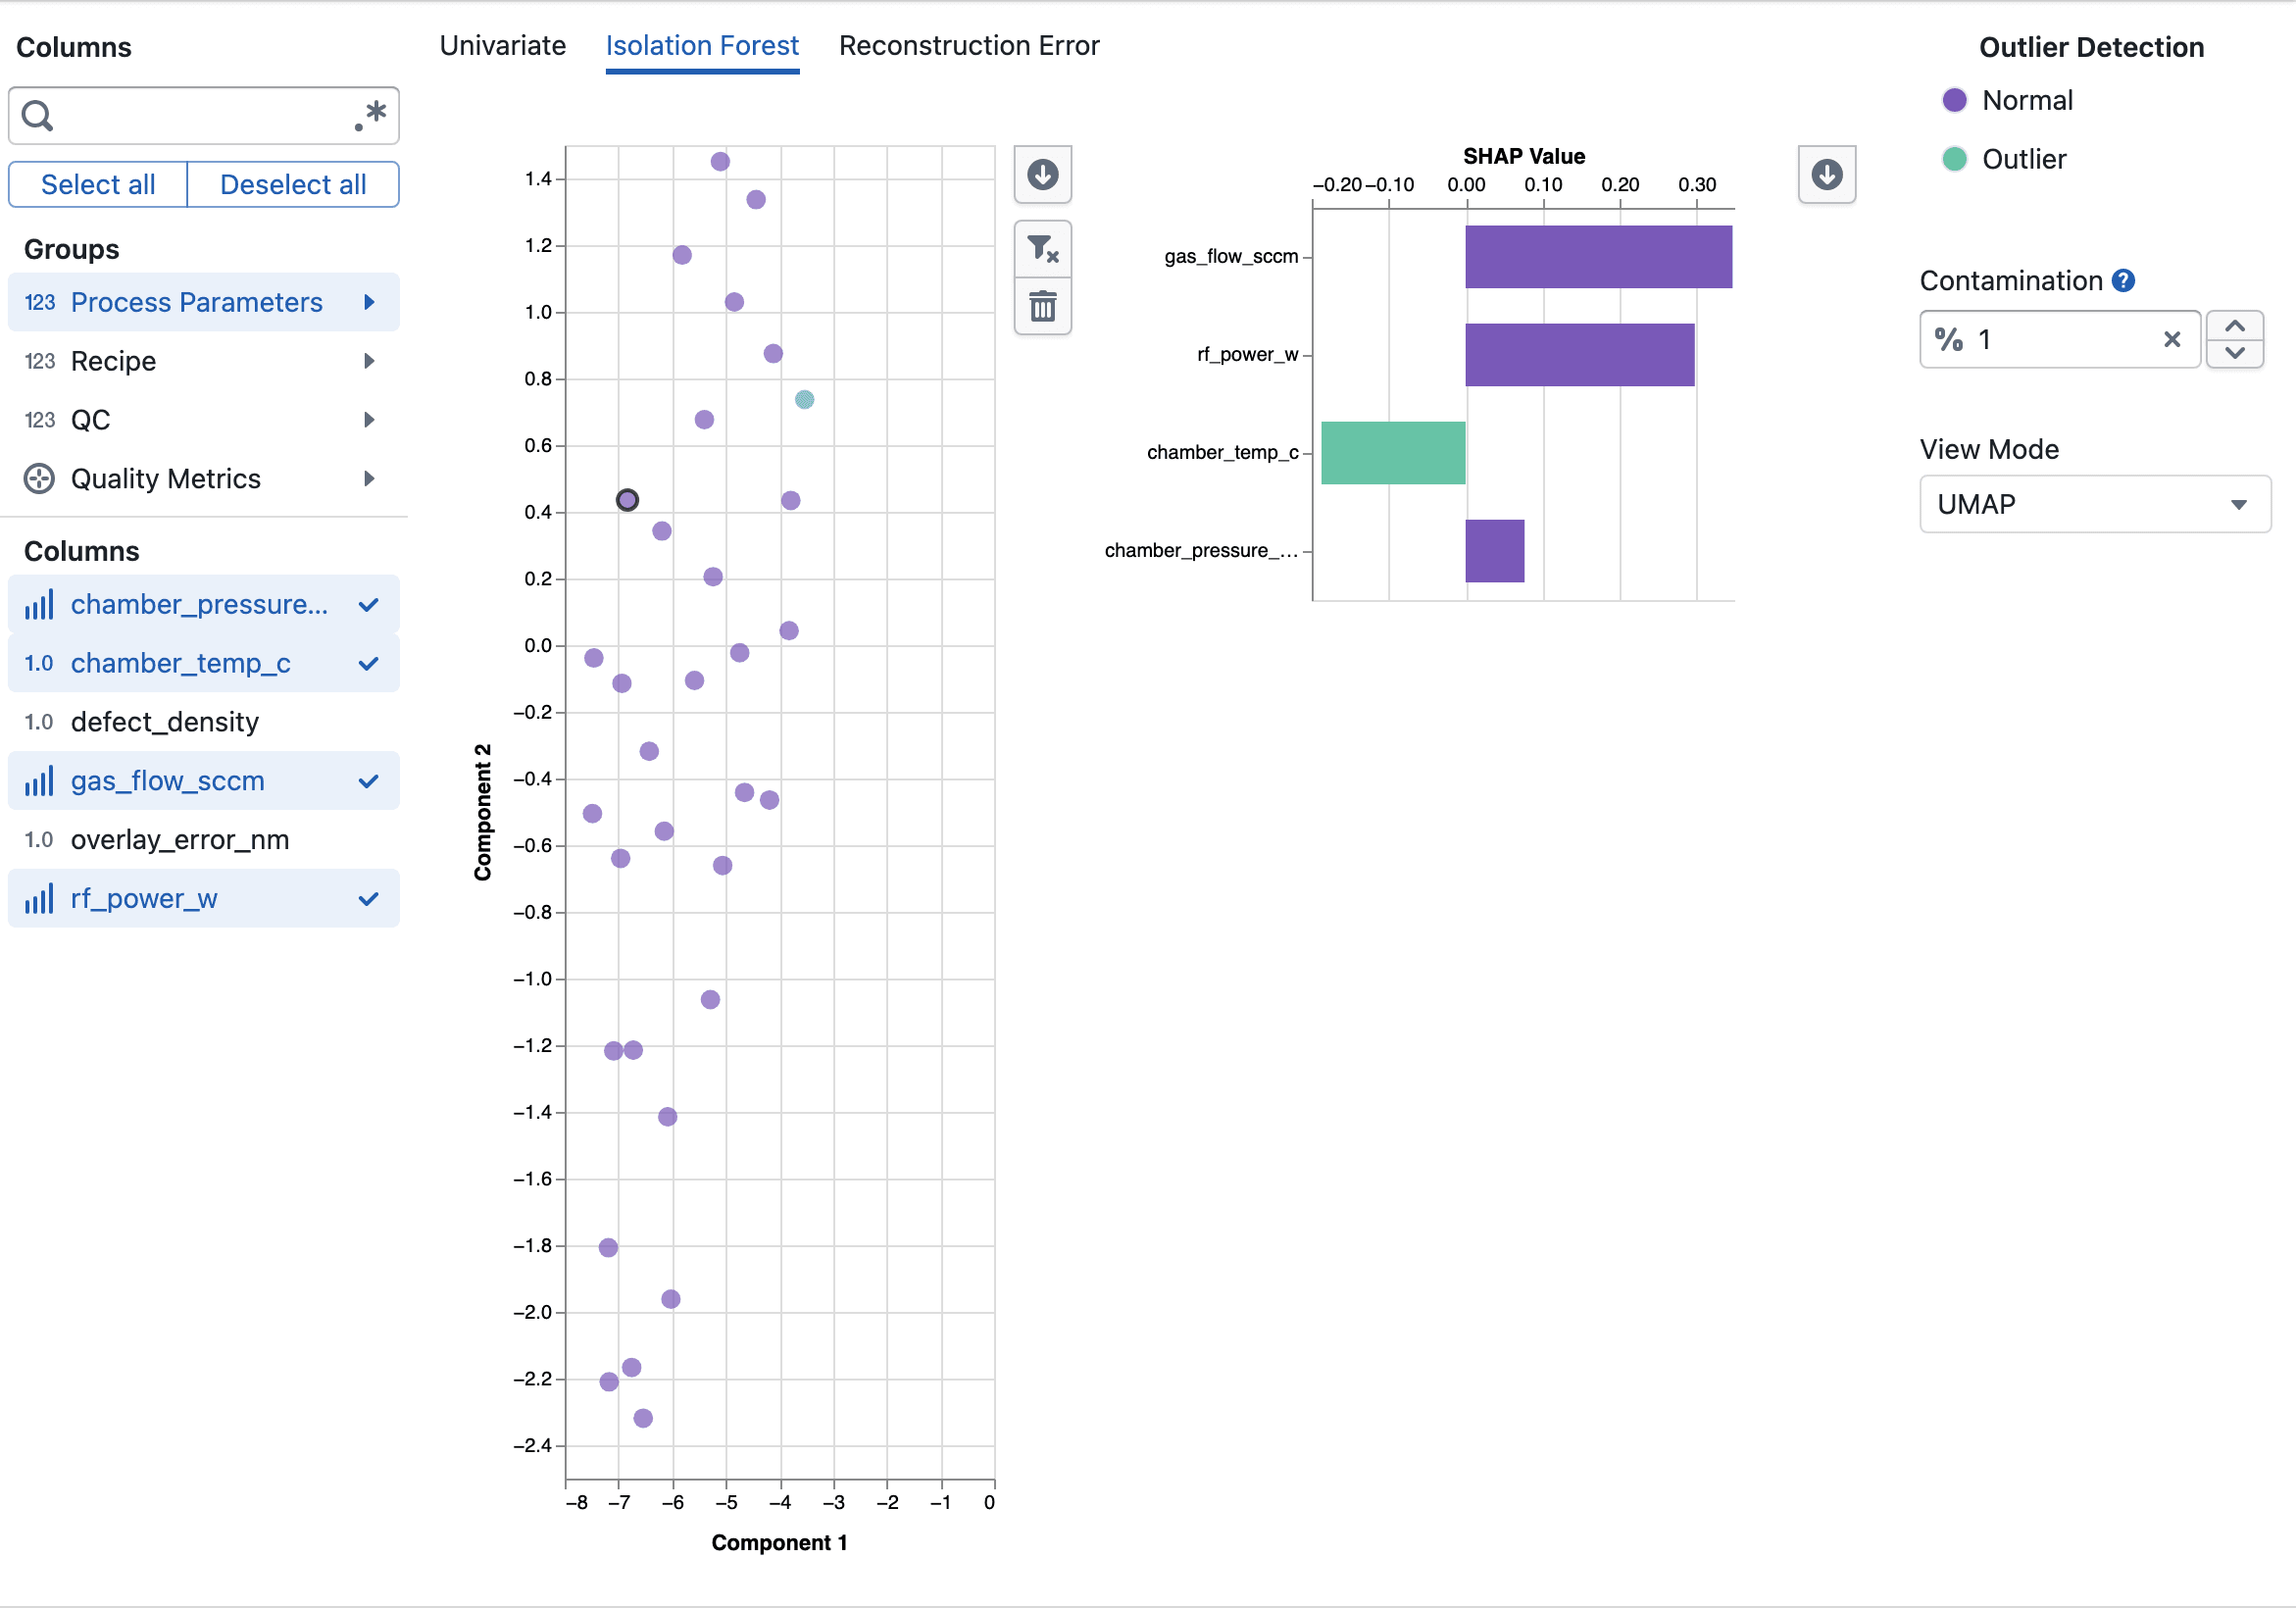2296x1608 pixels.
Task: Deselect the chamber_temp_c column checkmark
Action: (368, 663)
